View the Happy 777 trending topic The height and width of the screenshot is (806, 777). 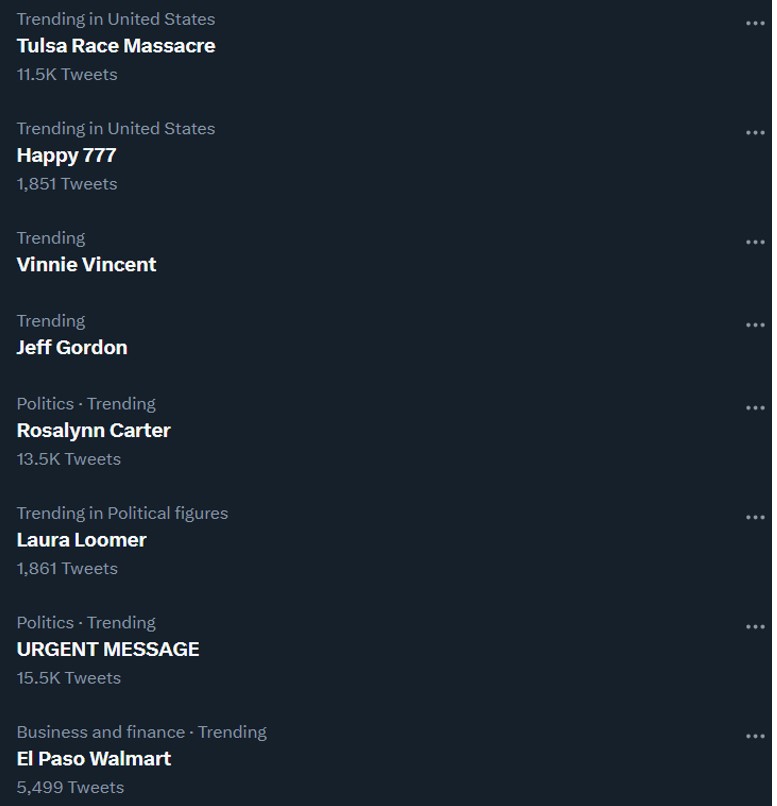tap(66, 155)
